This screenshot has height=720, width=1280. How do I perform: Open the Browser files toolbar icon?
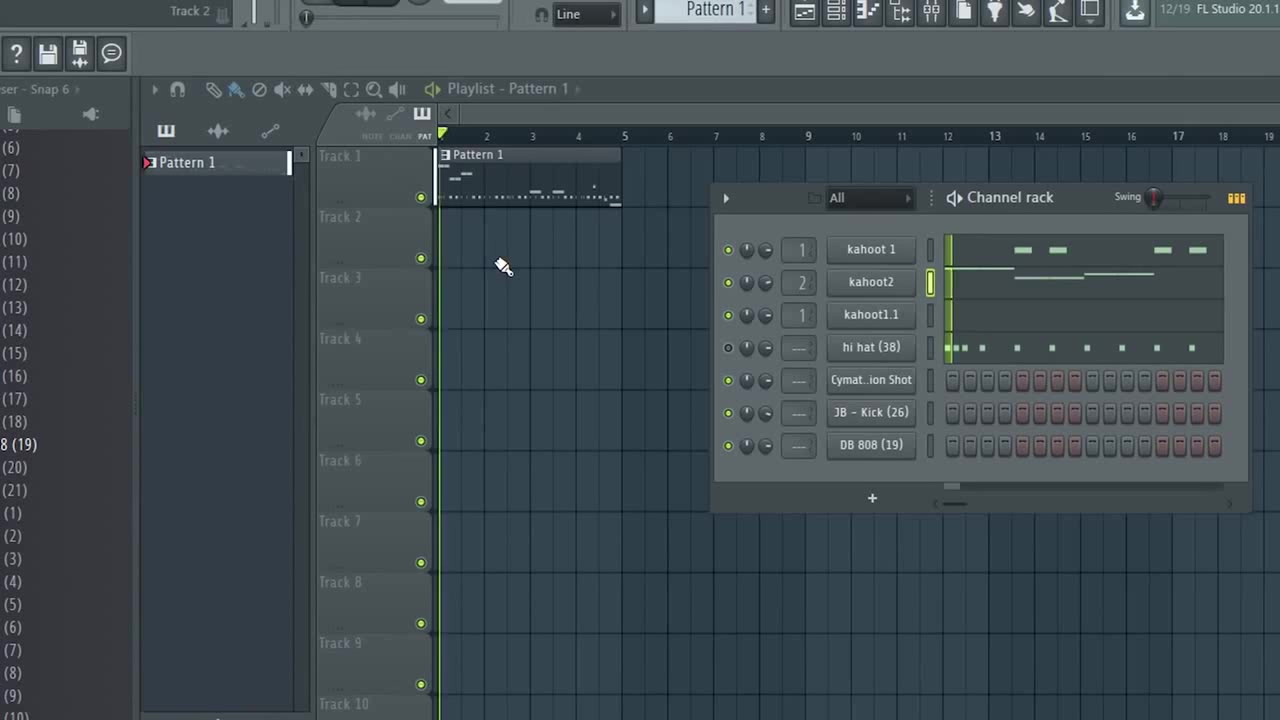click(964, 11)
